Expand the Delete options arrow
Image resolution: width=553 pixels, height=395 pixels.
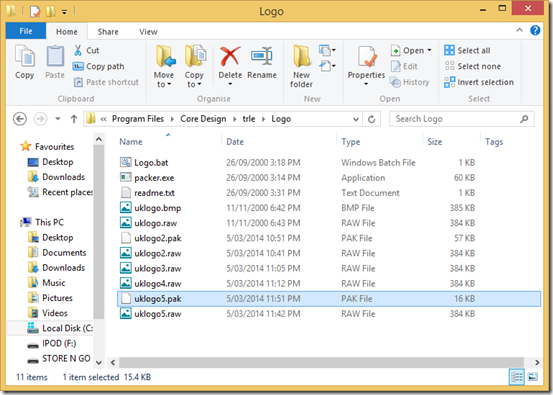230,84
